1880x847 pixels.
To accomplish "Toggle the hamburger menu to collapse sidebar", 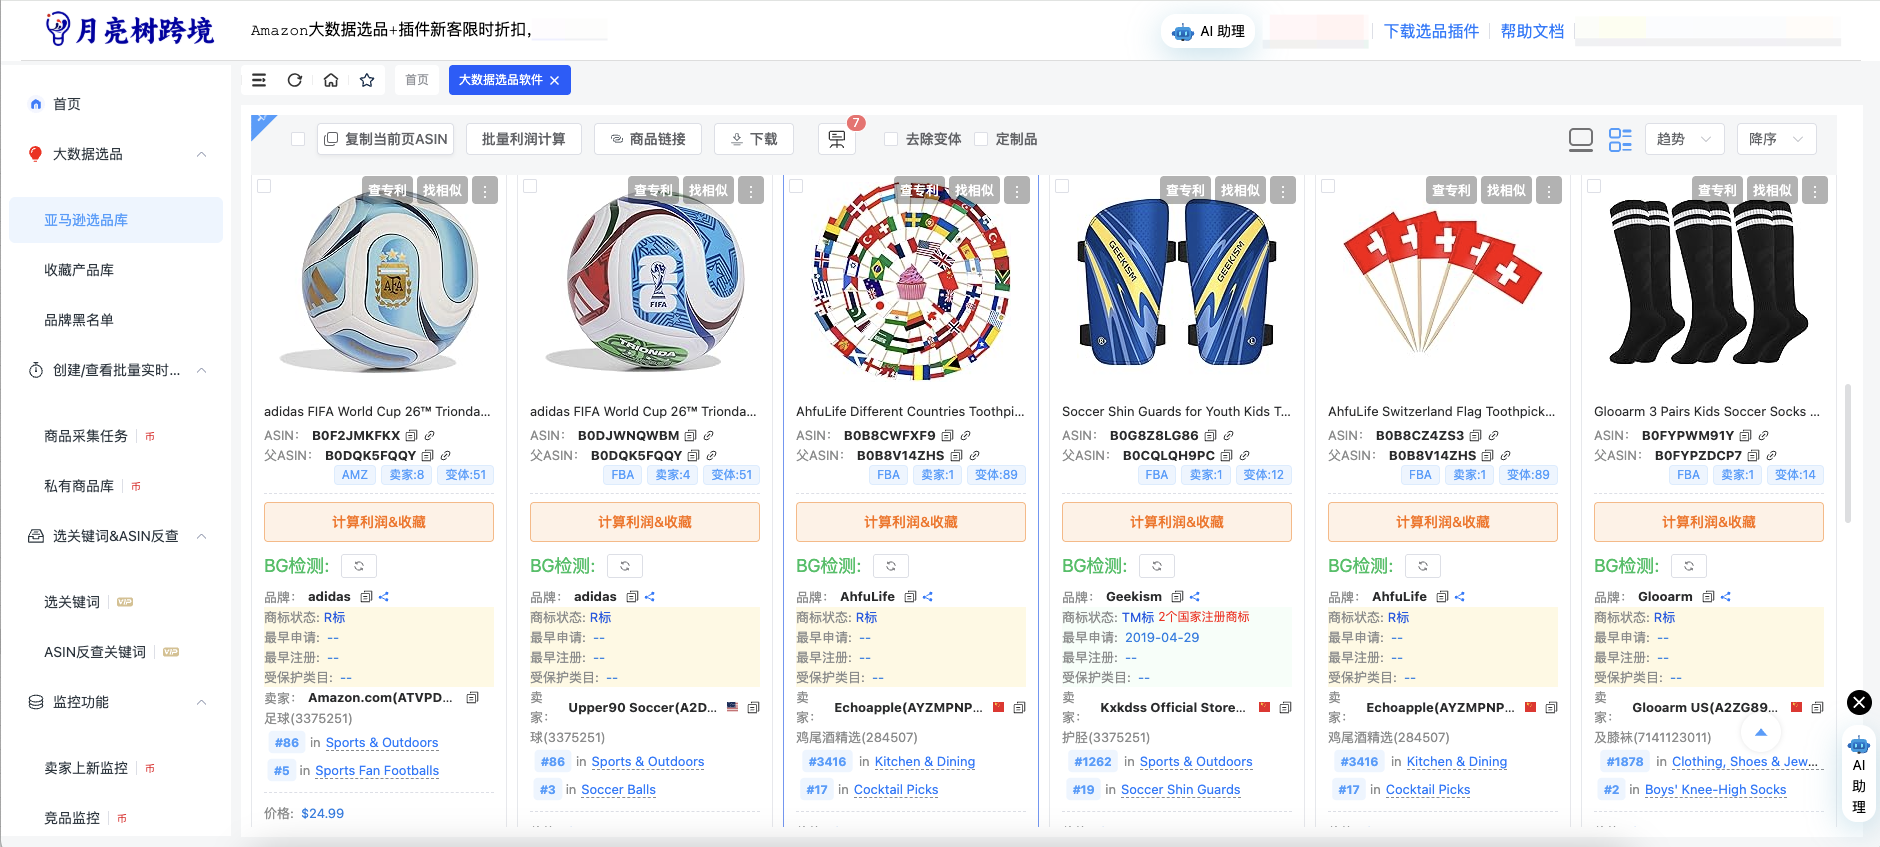I will (x=259, y=80).
